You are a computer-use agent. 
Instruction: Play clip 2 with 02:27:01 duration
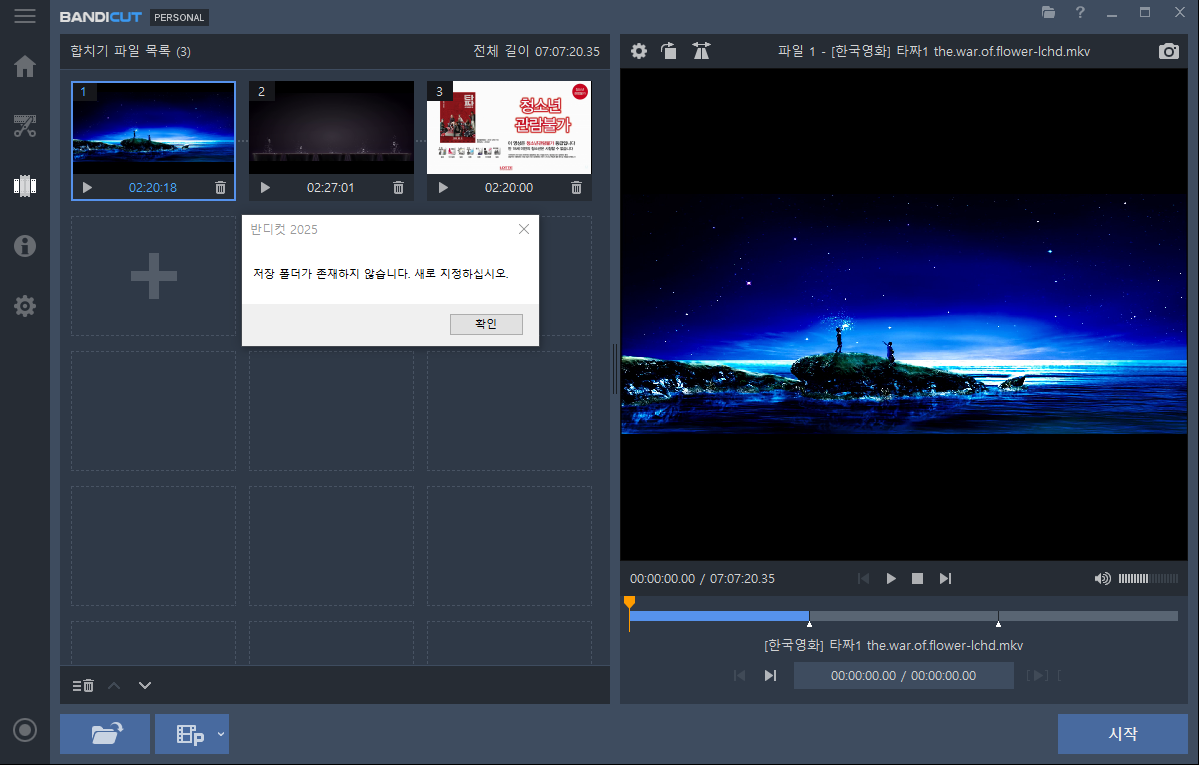(265, 187)
